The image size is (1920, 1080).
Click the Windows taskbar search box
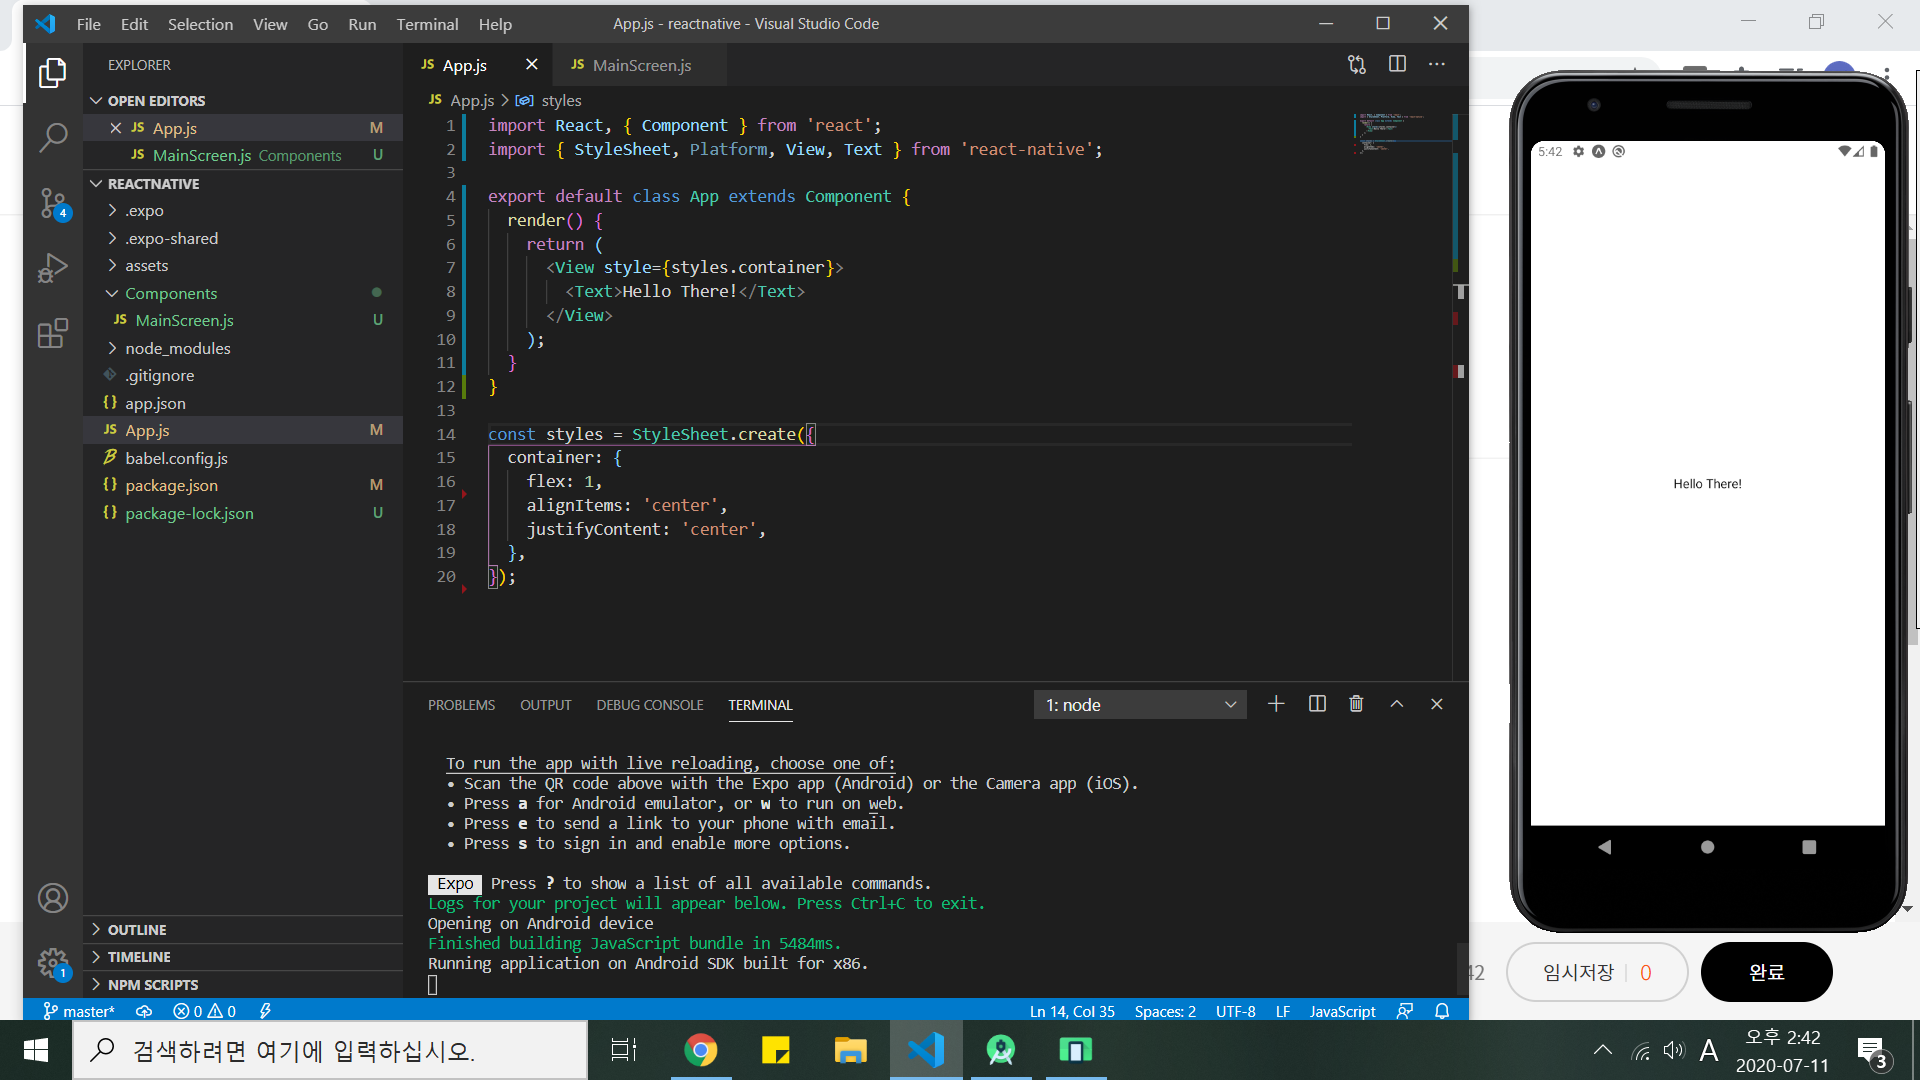[330, 1050]
